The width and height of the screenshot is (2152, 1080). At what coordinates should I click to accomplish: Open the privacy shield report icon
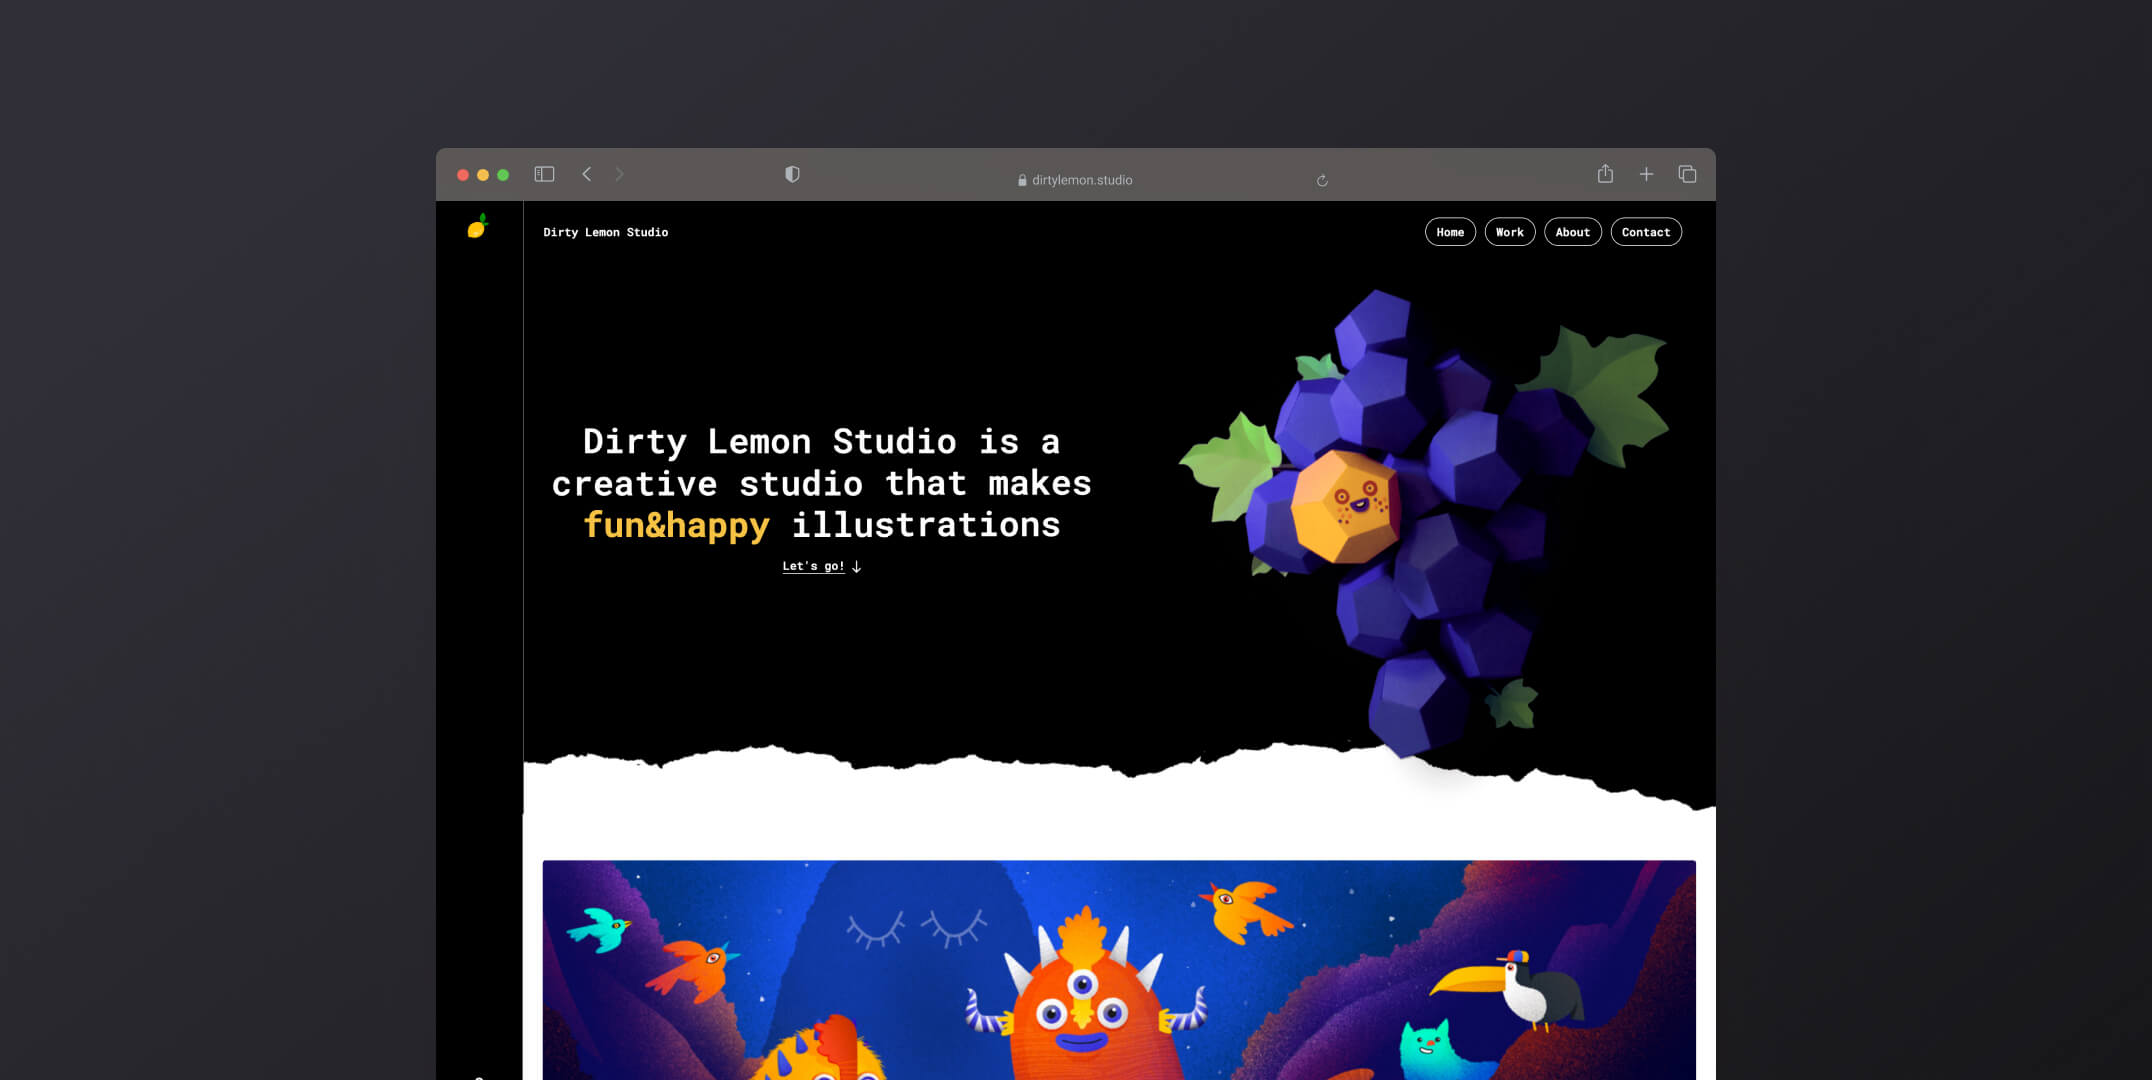pos(792,174)
